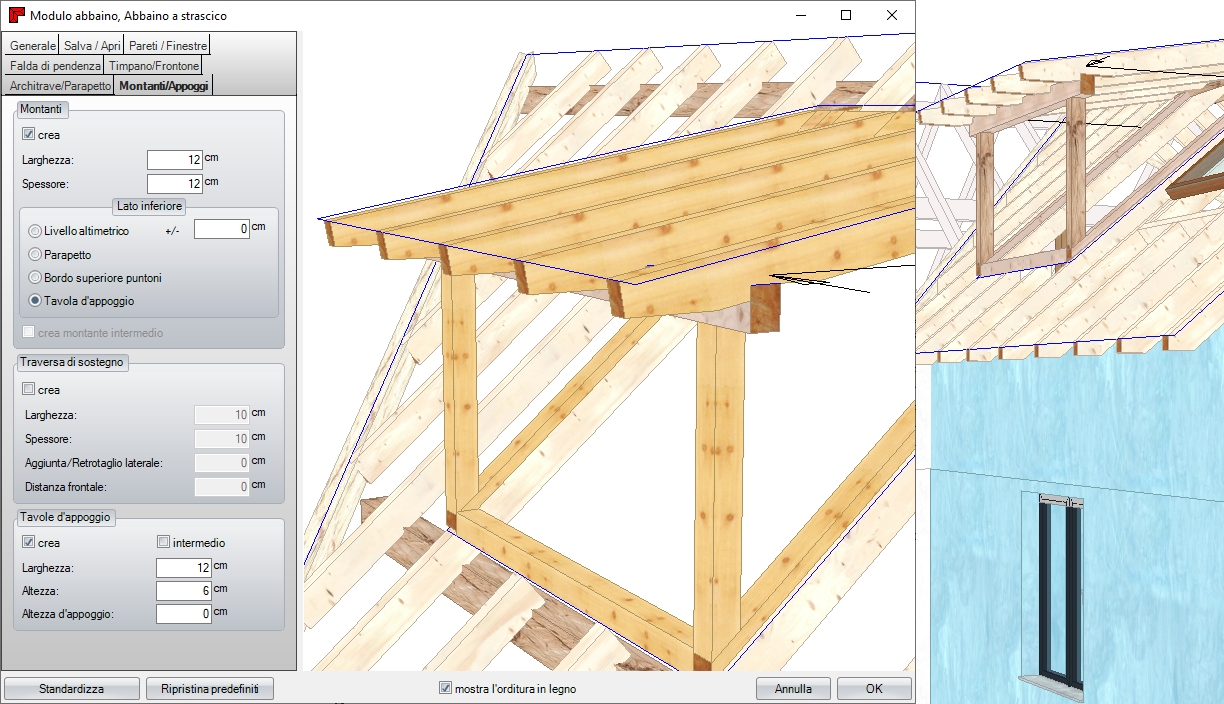
Task: Click the red application icon in title bar
Action: (16, 16)
